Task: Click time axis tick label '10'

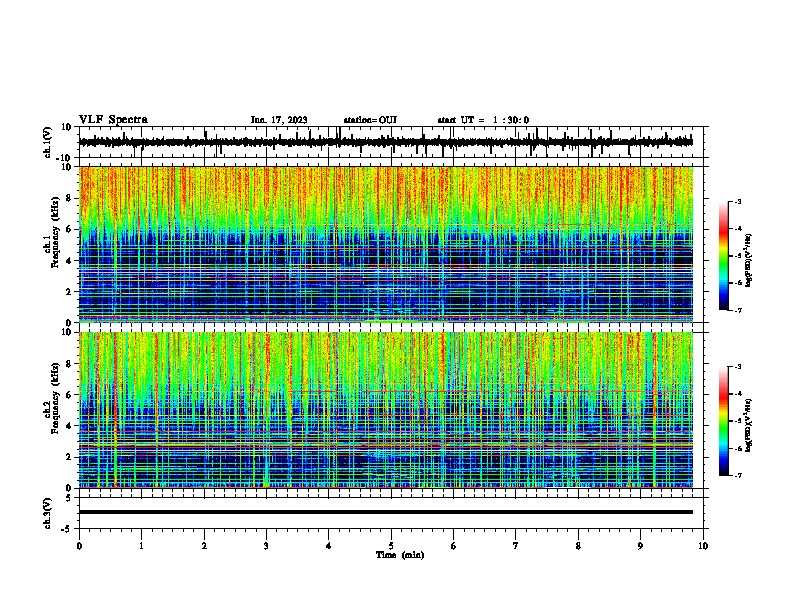Action: pos(703,546)
